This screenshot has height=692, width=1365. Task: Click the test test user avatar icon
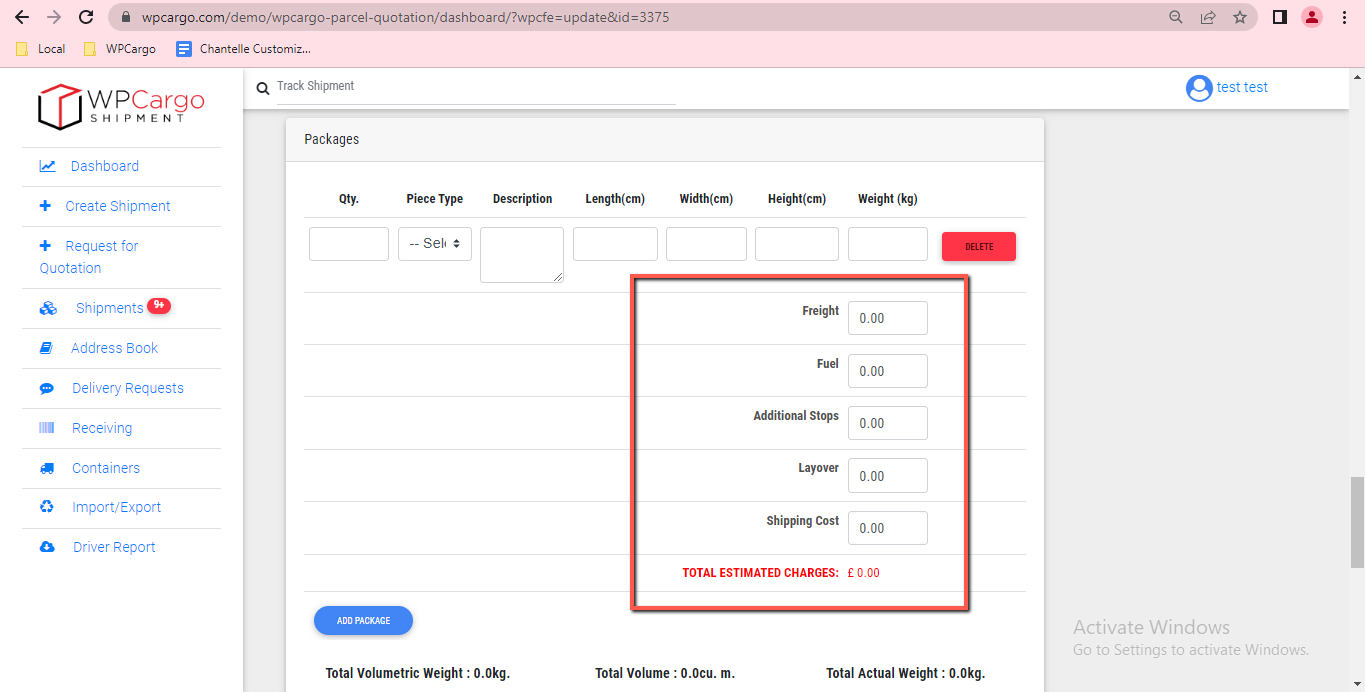pos(1199,88)
